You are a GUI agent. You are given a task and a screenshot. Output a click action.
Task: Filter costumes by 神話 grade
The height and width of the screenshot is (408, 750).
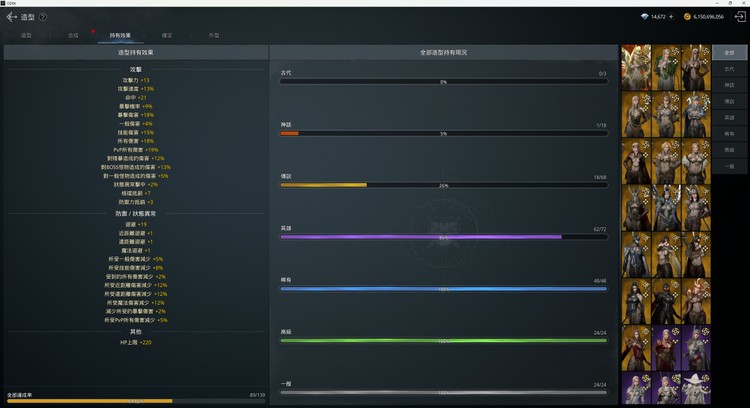729,85
